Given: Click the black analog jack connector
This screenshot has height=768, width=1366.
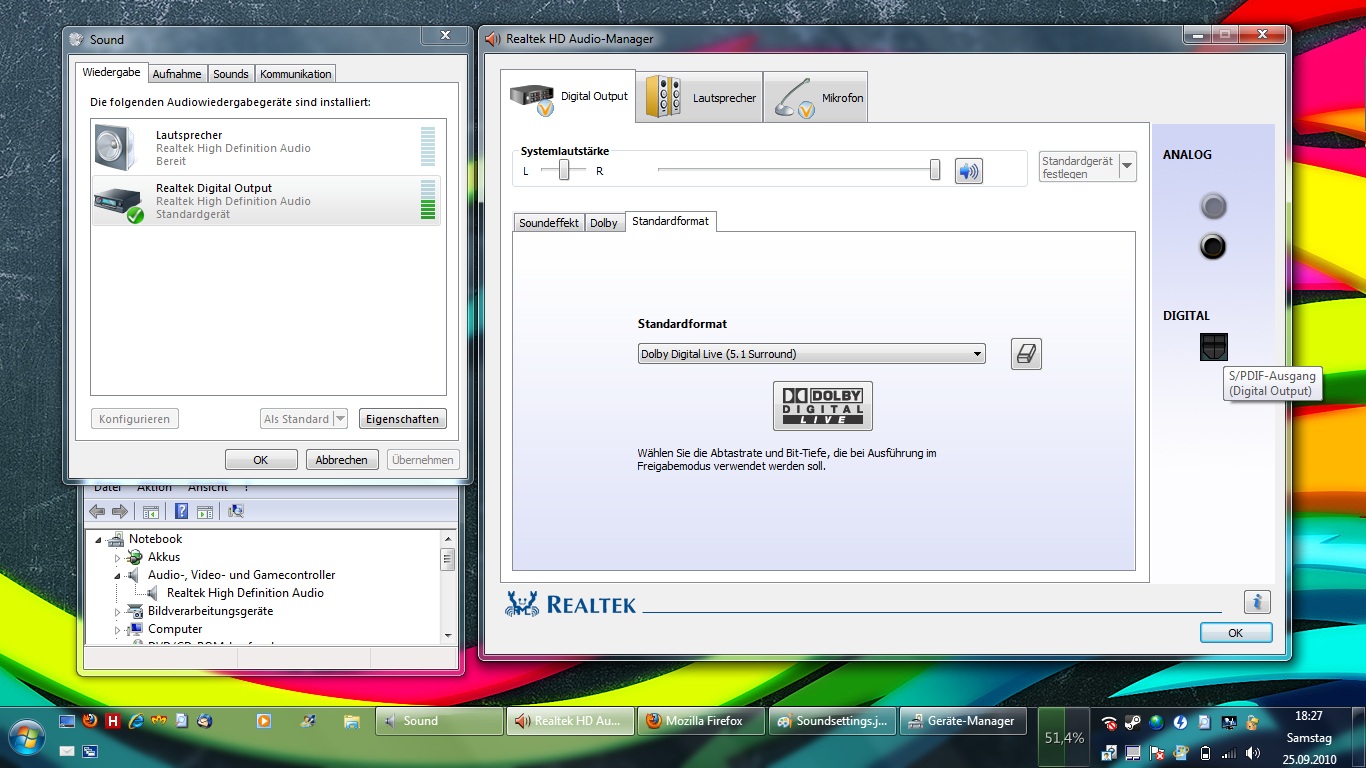Looking at the screenshot, I should coord(1213,246).
